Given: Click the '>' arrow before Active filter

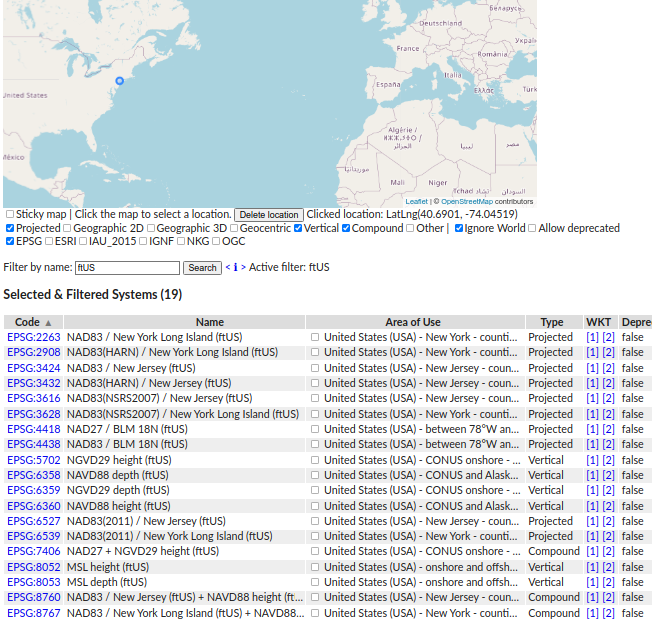Looking at the screenshot, I should point(243,267).
